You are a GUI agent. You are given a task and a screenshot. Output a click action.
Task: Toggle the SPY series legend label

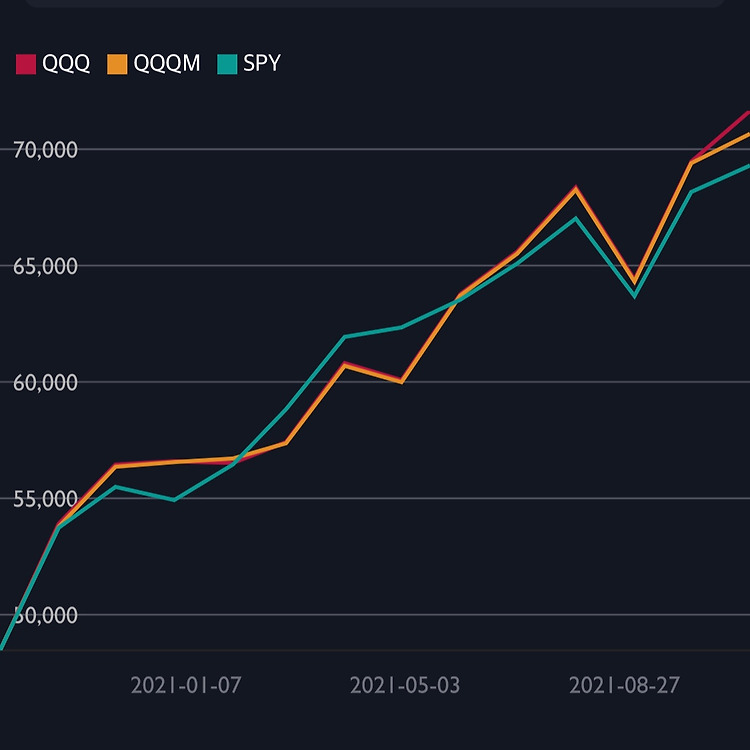(x=262, y=63)
